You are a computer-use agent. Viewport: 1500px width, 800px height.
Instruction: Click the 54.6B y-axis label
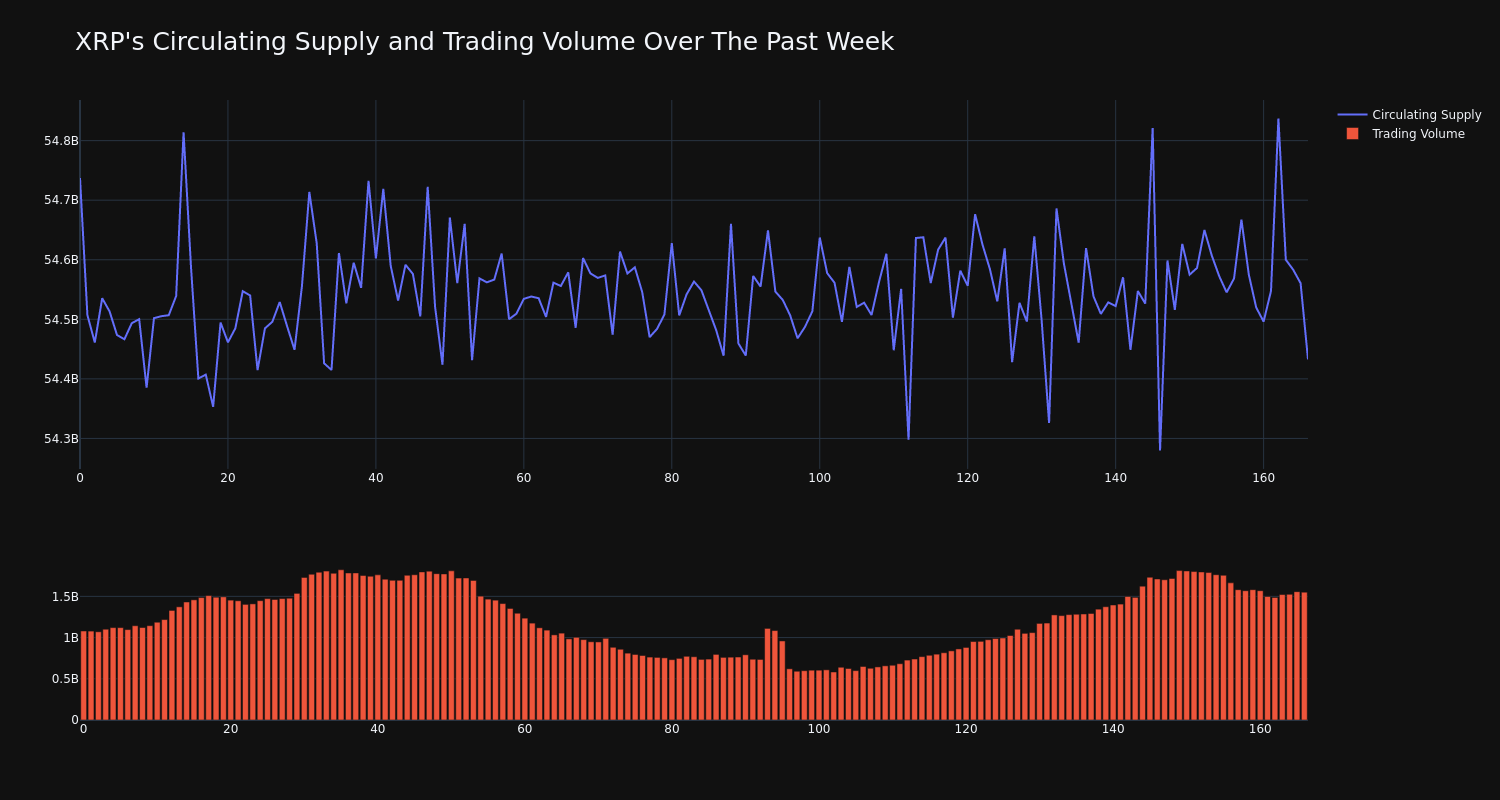coord(61,260)
